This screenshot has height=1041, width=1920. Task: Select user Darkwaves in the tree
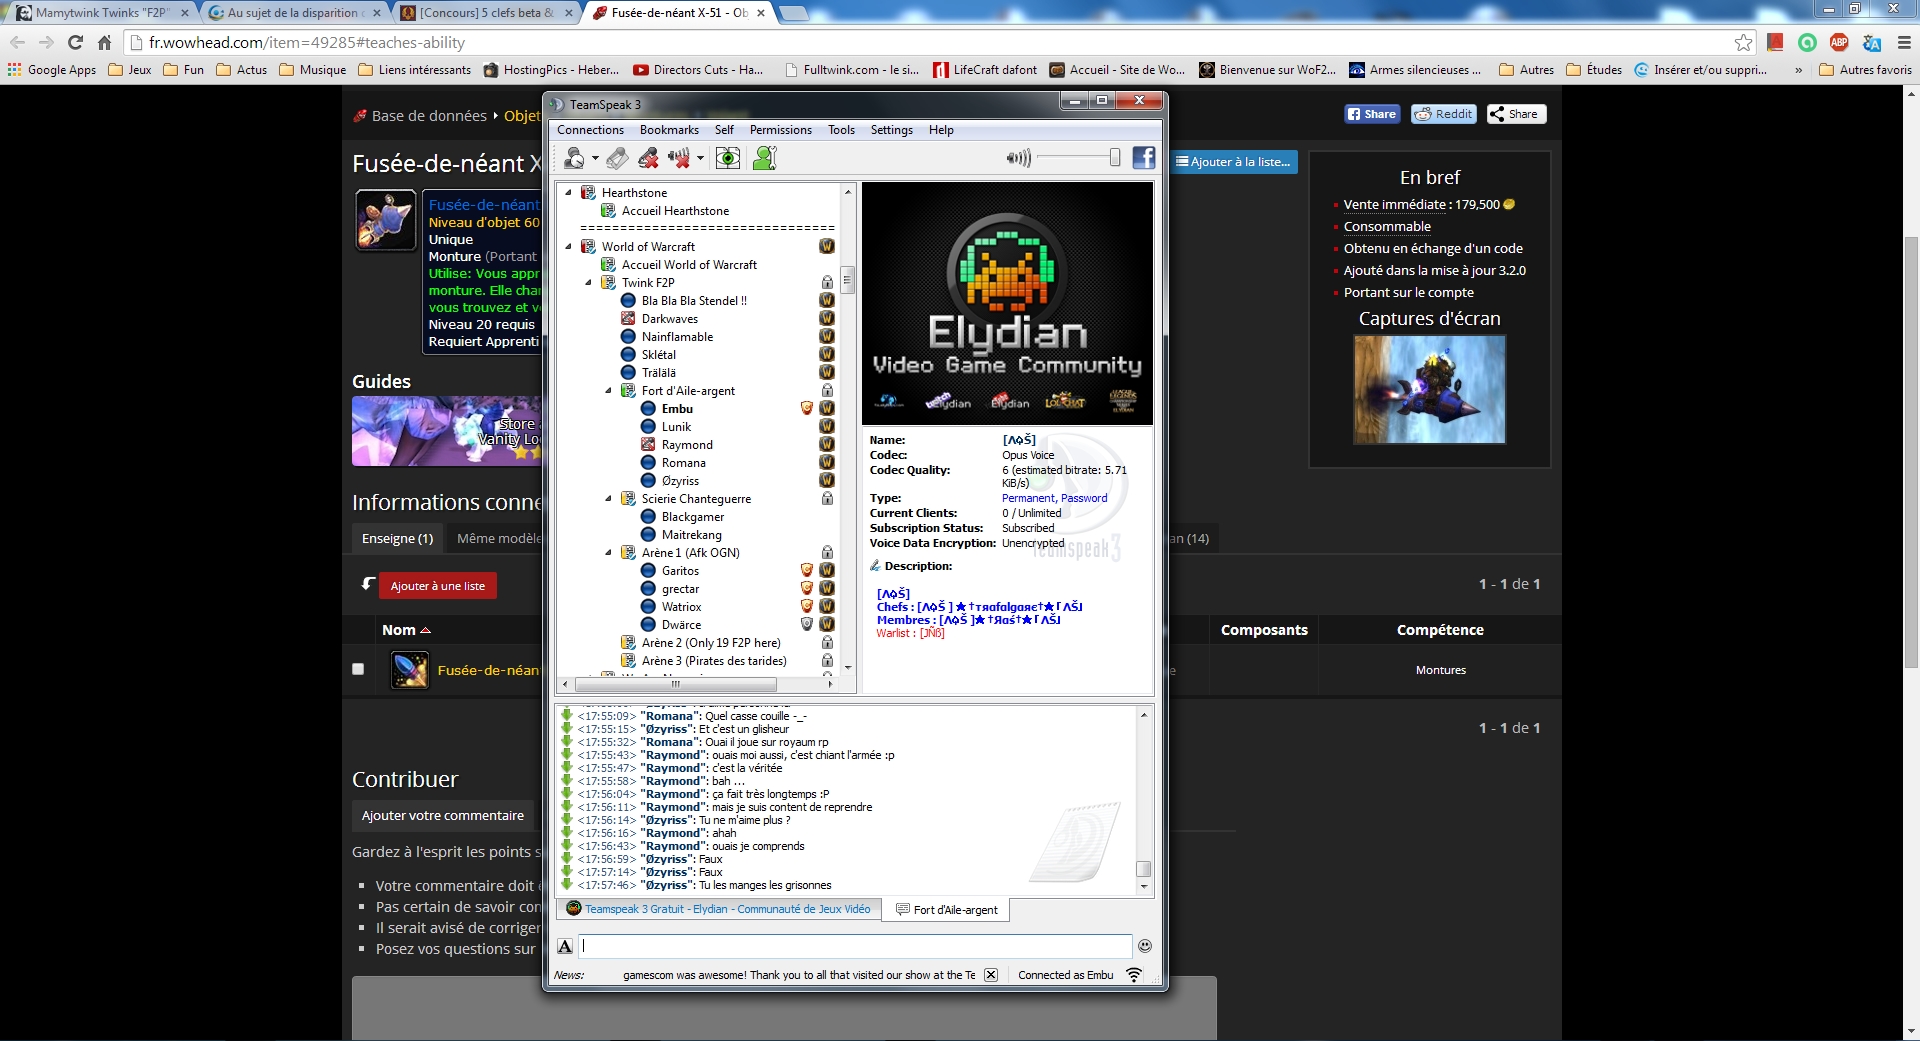669,319
